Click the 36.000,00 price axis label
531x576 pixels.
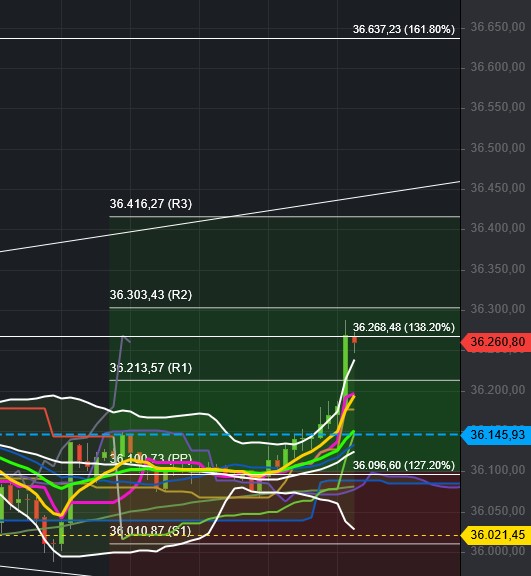coord(498,551)
